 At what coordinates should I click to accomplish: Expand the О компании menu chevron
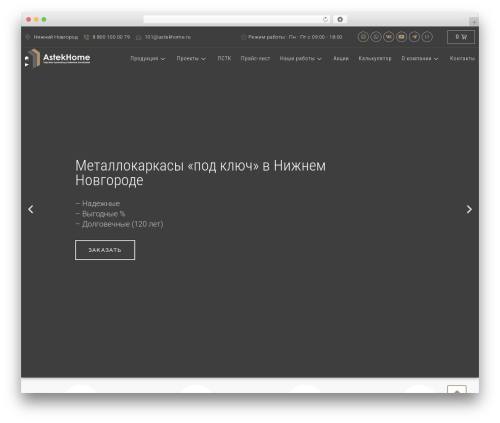click(x=436, y=59)
